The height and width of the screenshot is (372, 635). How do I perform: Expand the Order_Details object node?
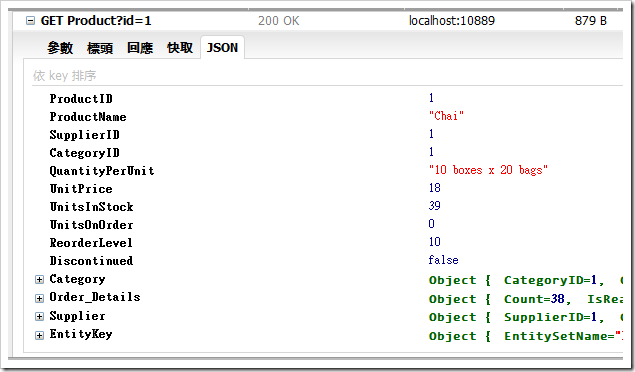39,298
